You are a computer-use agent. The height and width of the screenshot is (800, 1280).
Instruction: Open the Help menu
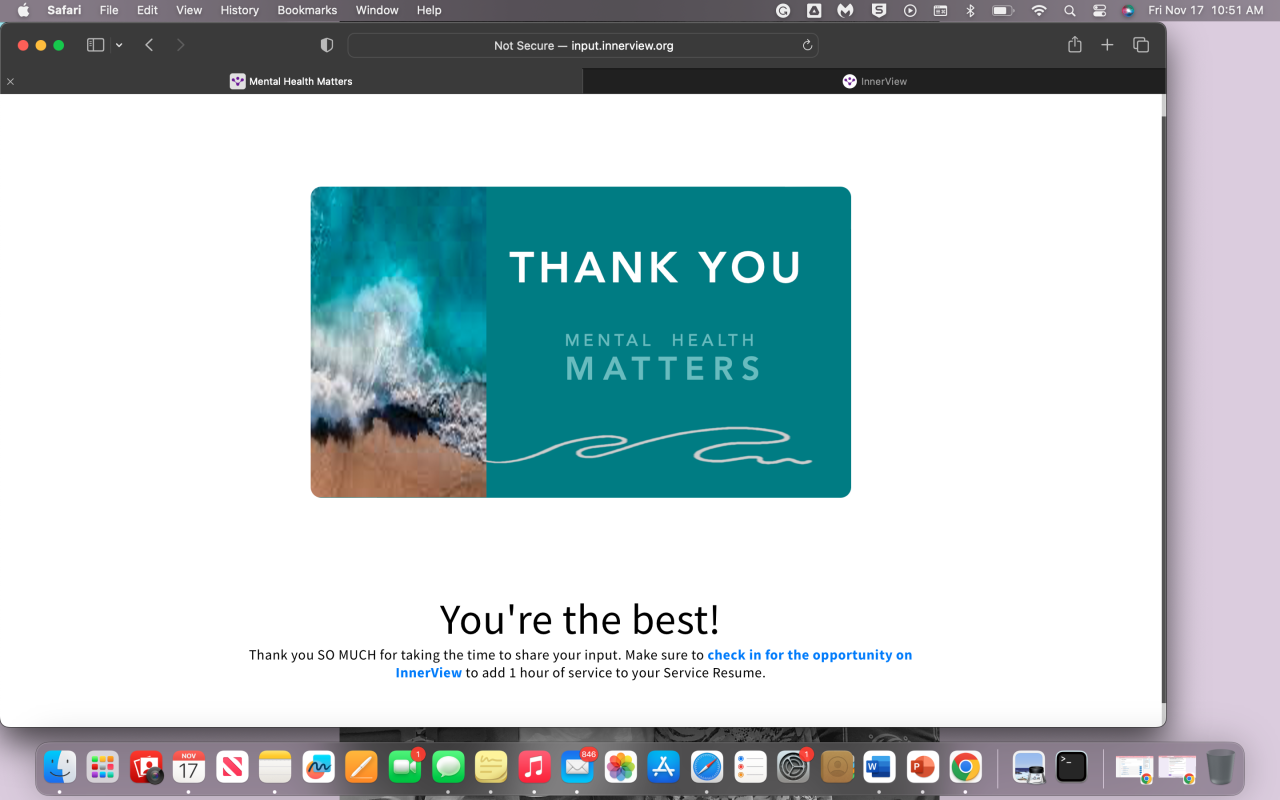click(429, 10)
